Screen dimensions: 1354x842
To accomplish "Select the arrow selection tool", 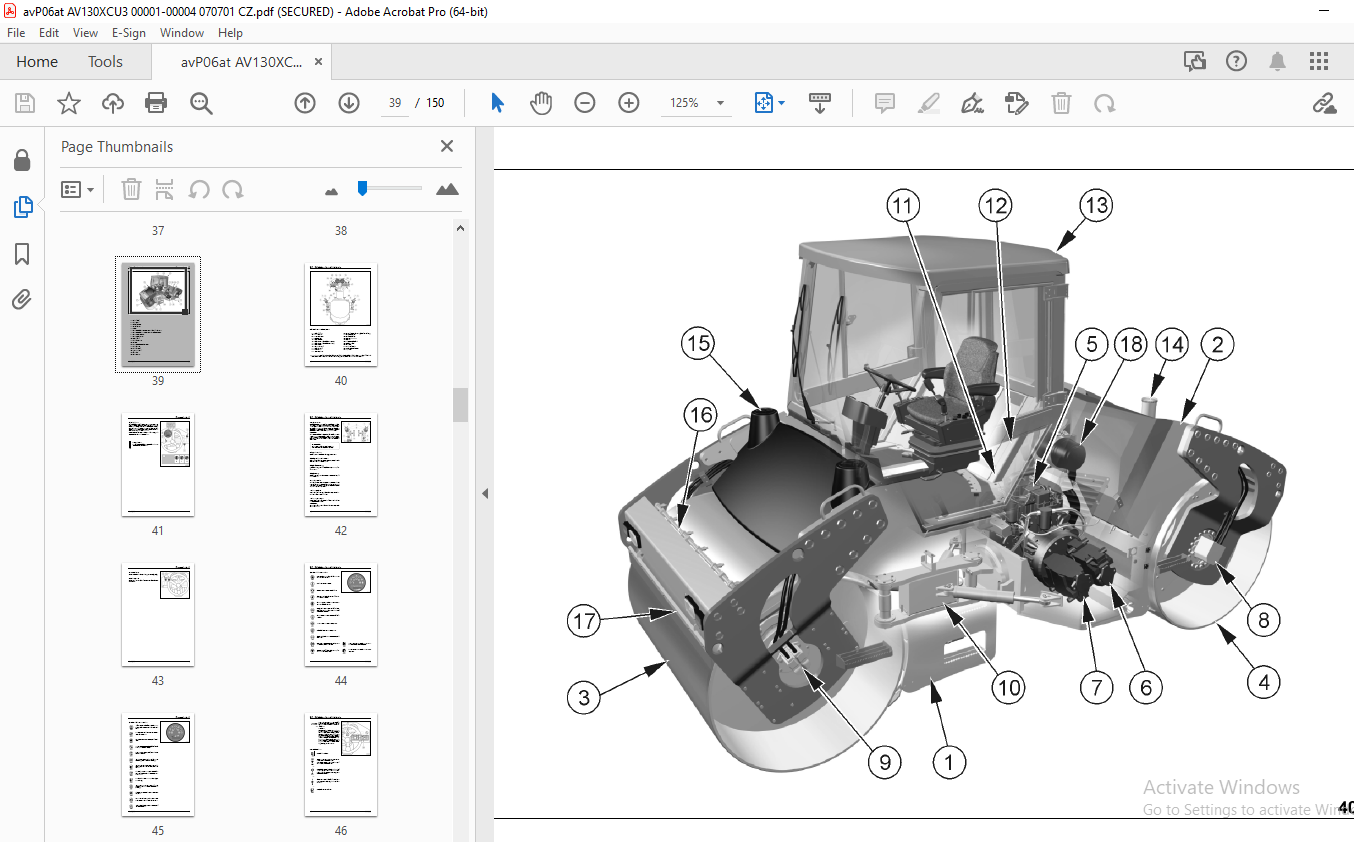I will (498, 103).
